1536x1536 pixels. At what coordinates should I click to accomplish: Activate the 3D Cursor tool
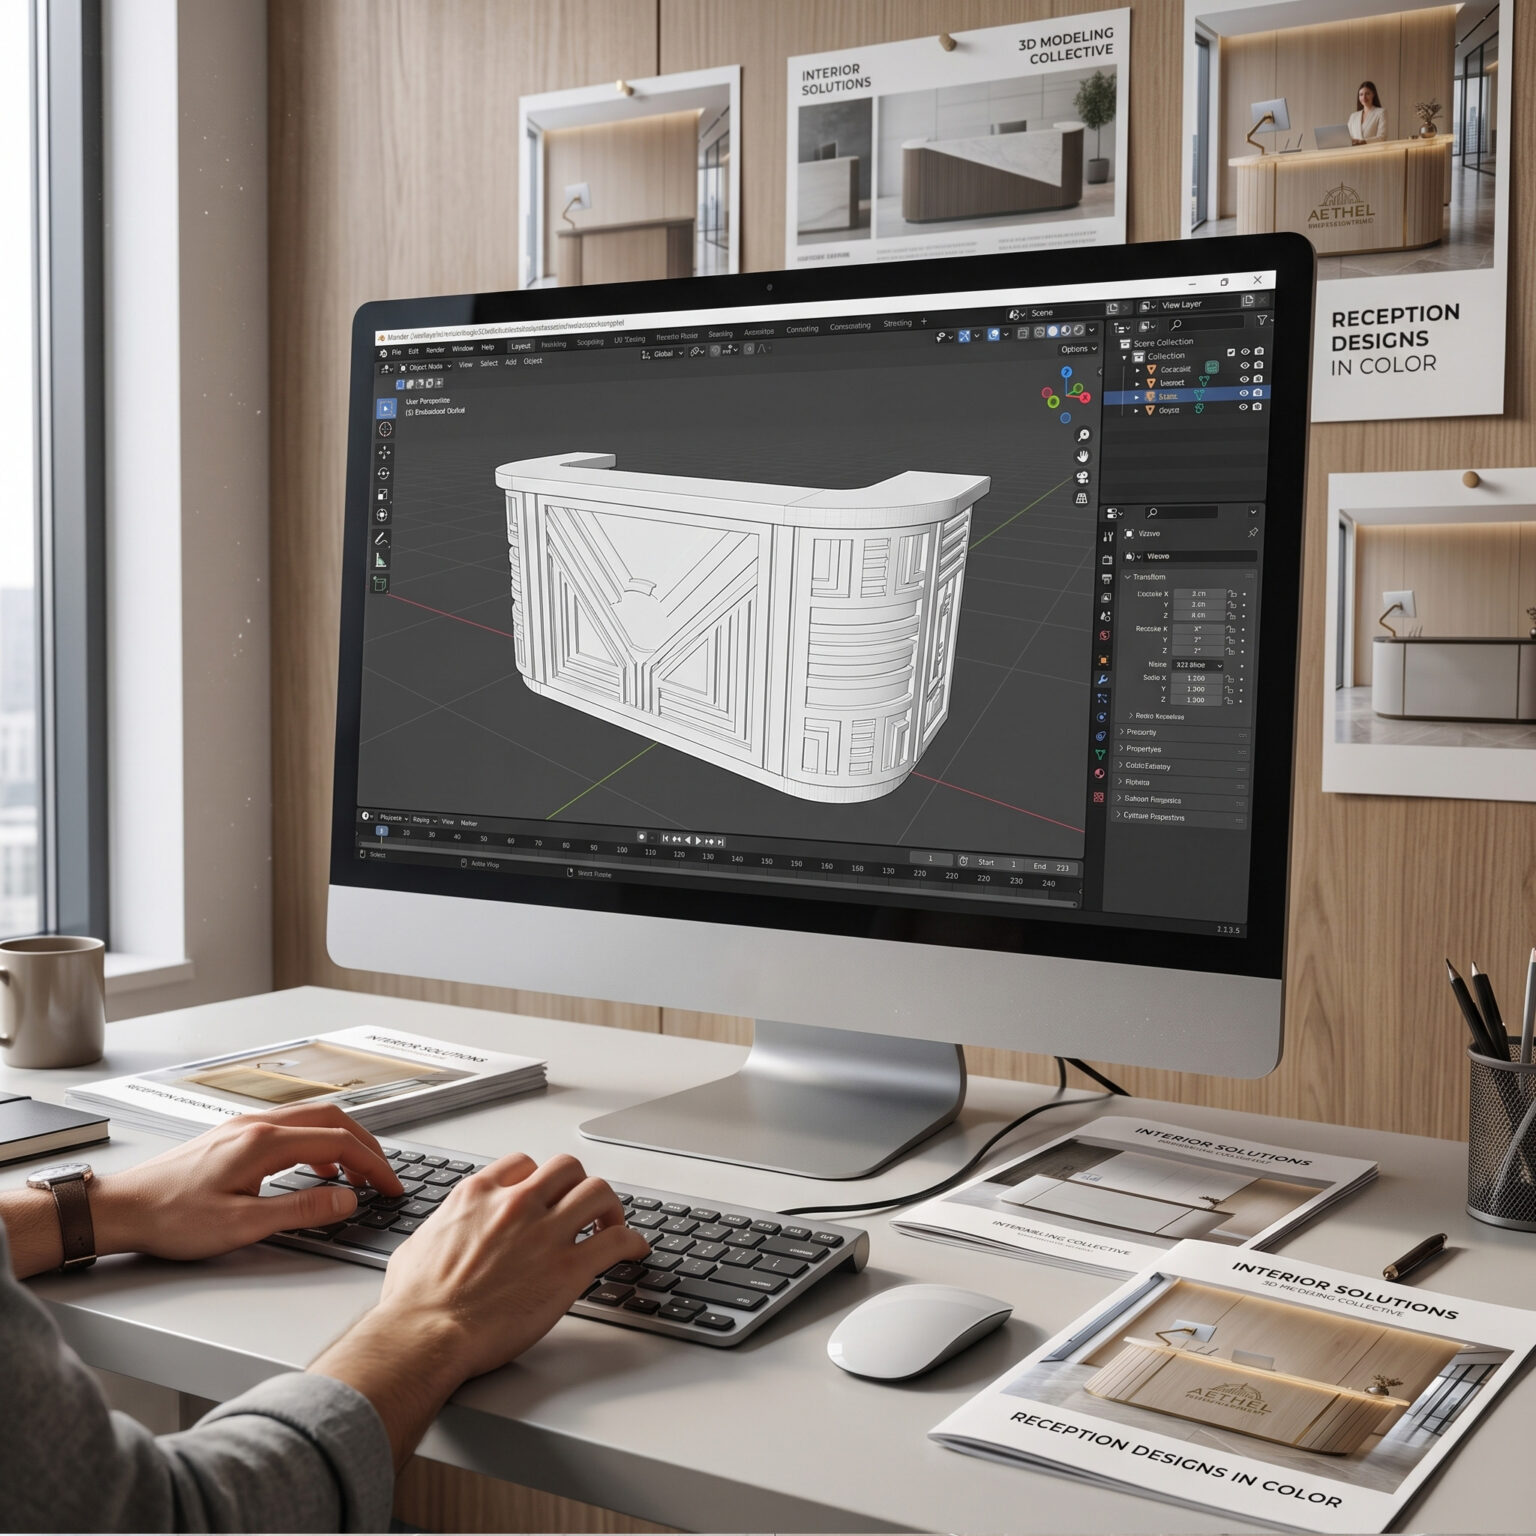(385, 429)
